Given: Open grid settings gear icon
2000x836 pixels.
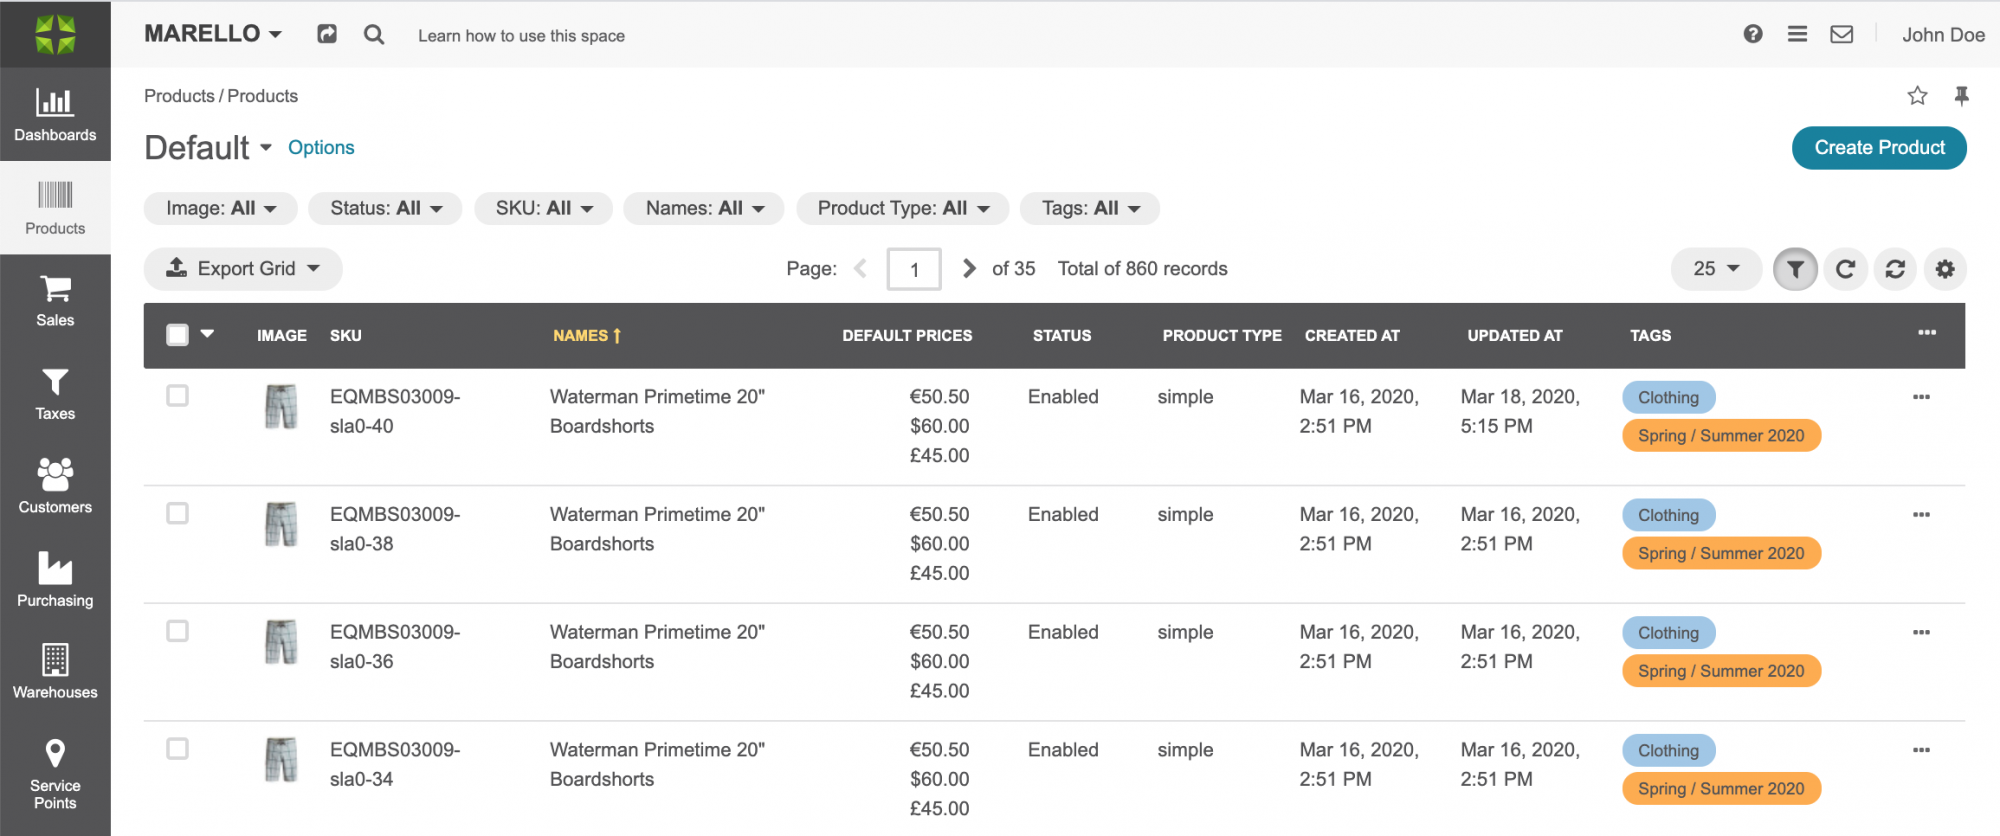Looking at the screenshot, I should tap(1945, 269).
